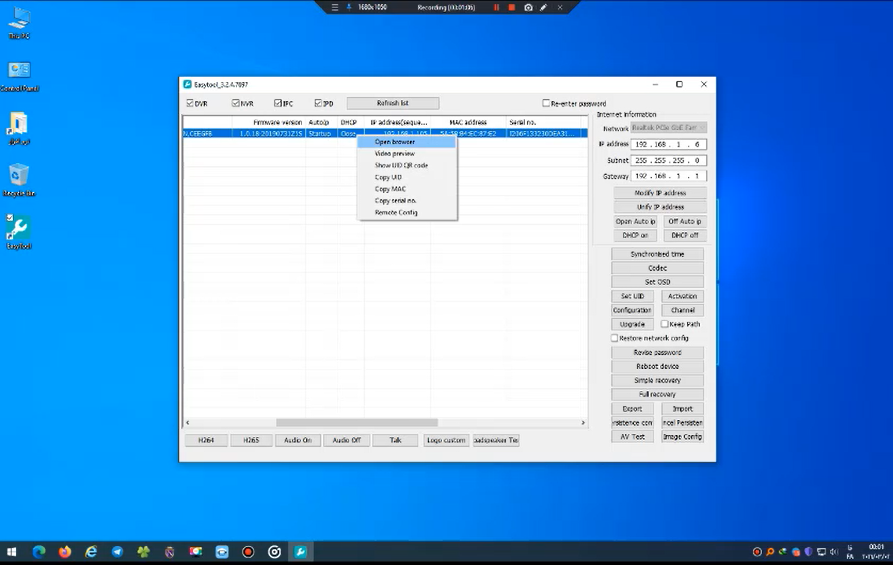Choose Open browser from the context menu
This screenshot has width=893, height=565.
coord(395,142)
